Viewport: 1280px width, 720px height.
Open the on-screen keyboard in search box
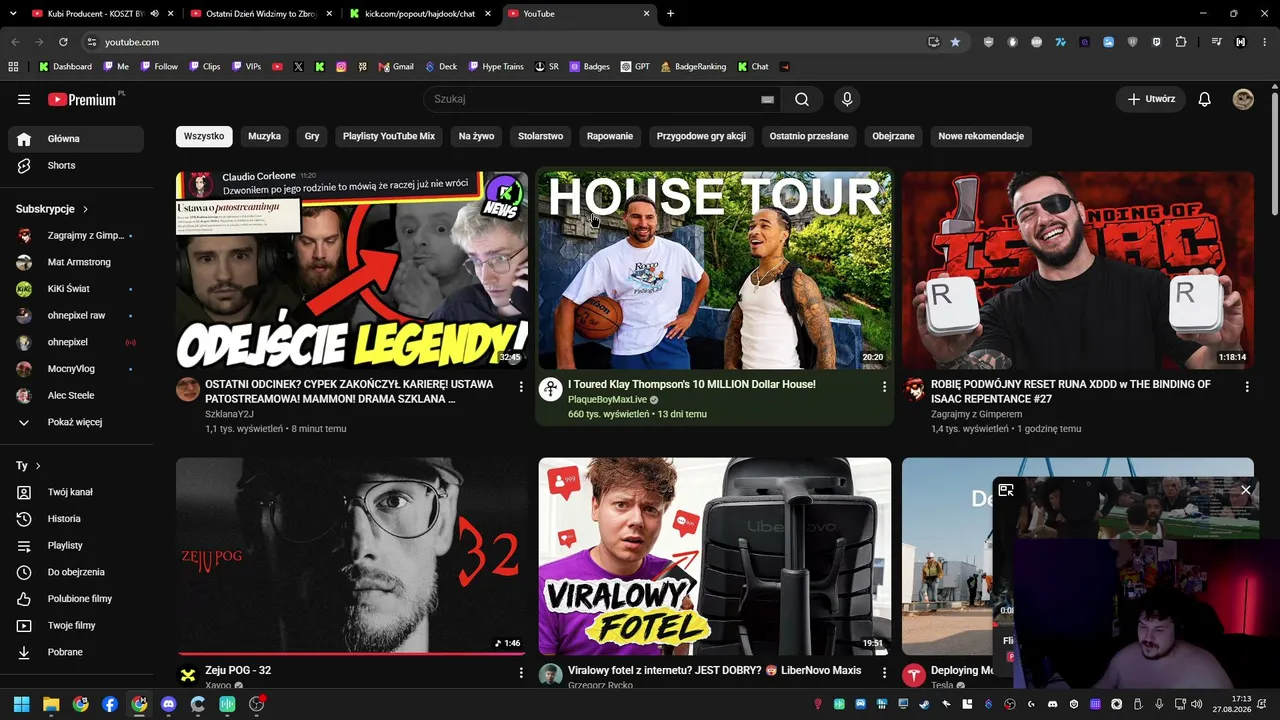point(767,99)
